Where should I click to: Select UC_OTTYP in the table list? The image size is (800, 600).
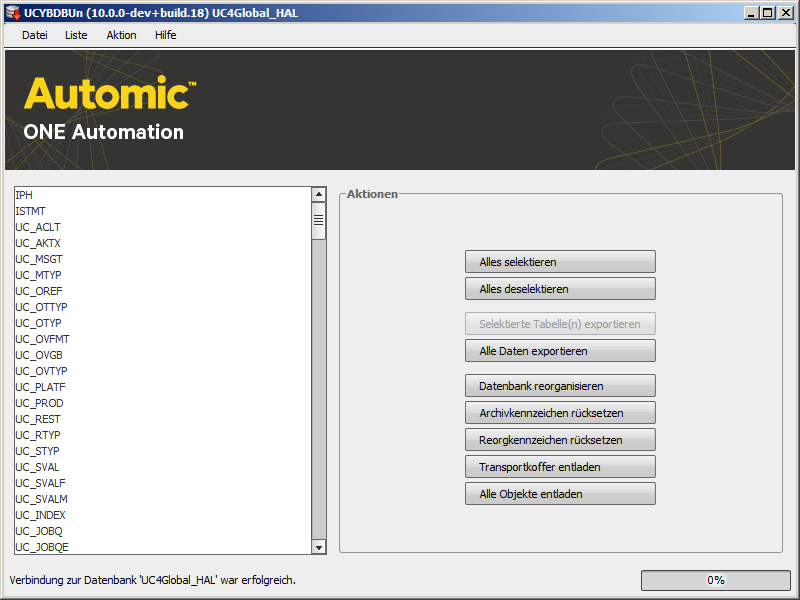[163, 307]
